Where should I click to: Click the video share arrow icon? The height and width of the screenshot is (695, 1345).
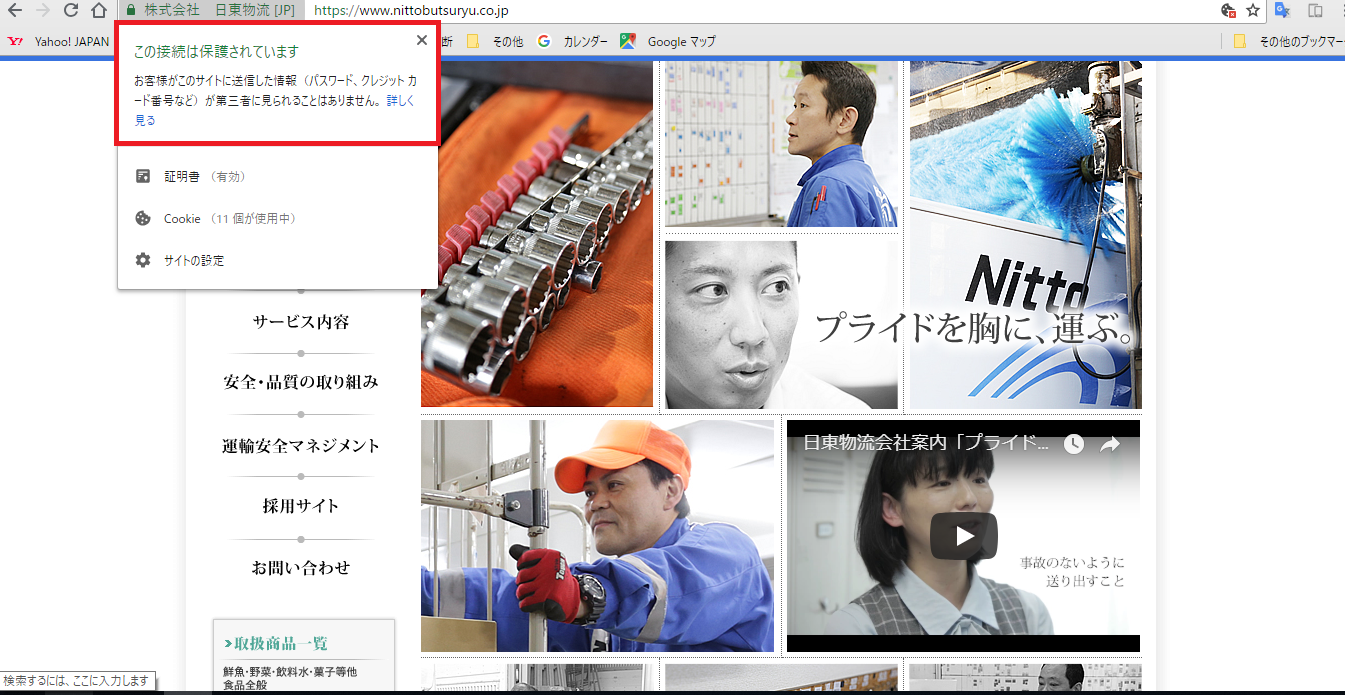coord(1110,444)
